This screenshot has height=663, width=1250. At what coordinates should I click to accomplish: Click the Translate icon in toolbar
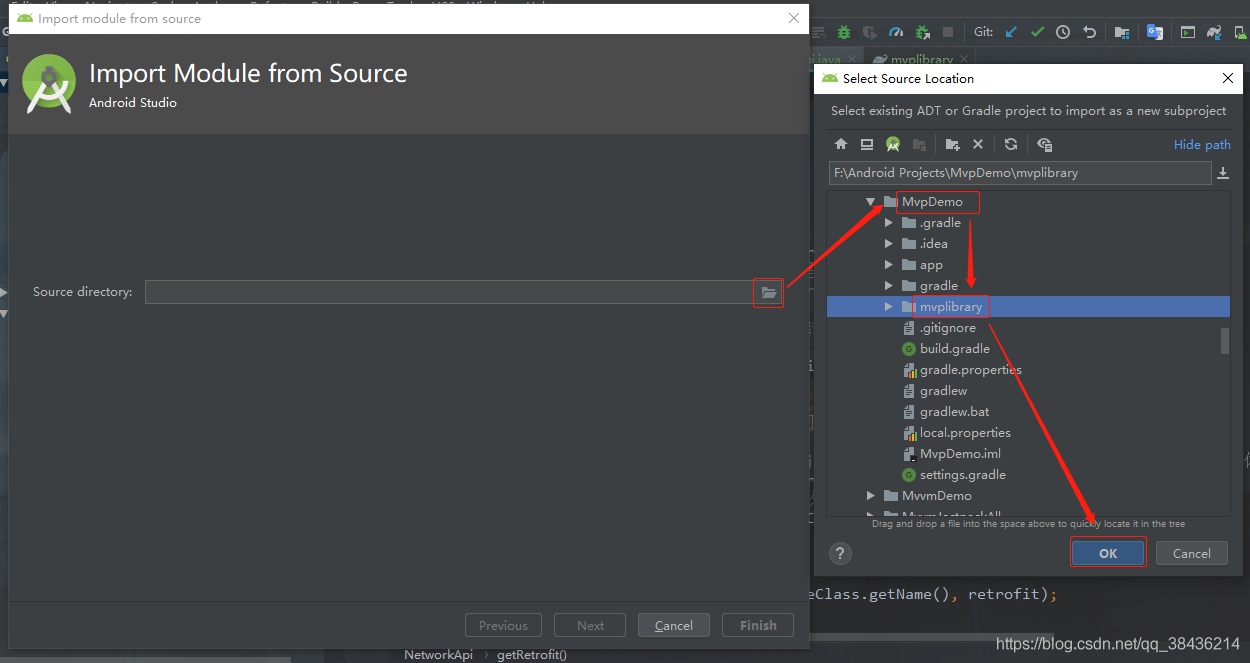[1154, 32]
